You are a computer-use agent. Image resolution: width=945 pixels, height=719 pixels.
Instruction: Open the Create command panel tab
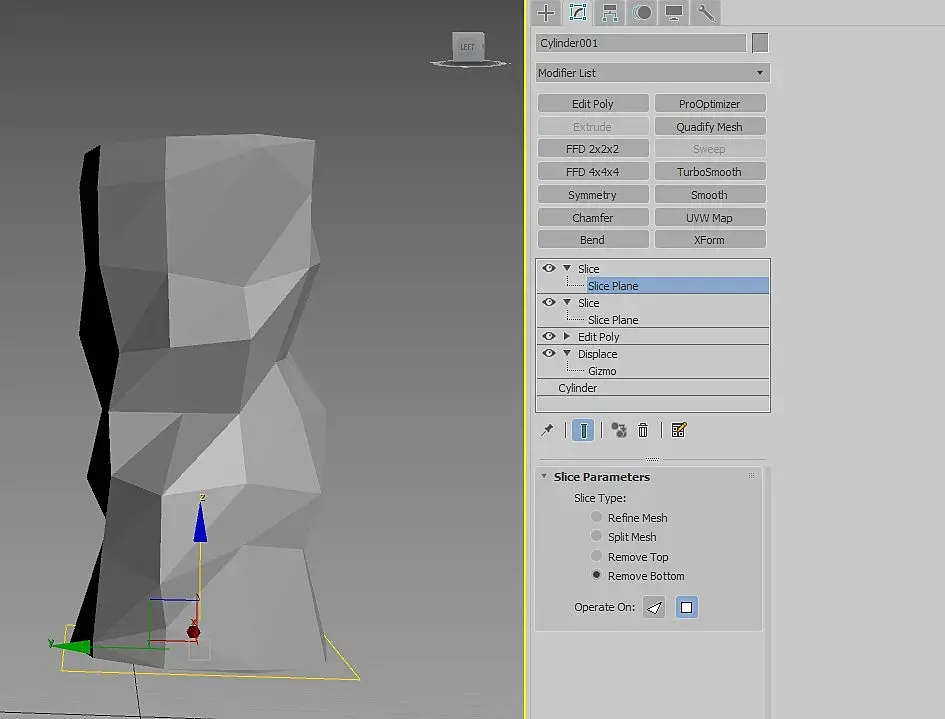[x=546, y=13]
